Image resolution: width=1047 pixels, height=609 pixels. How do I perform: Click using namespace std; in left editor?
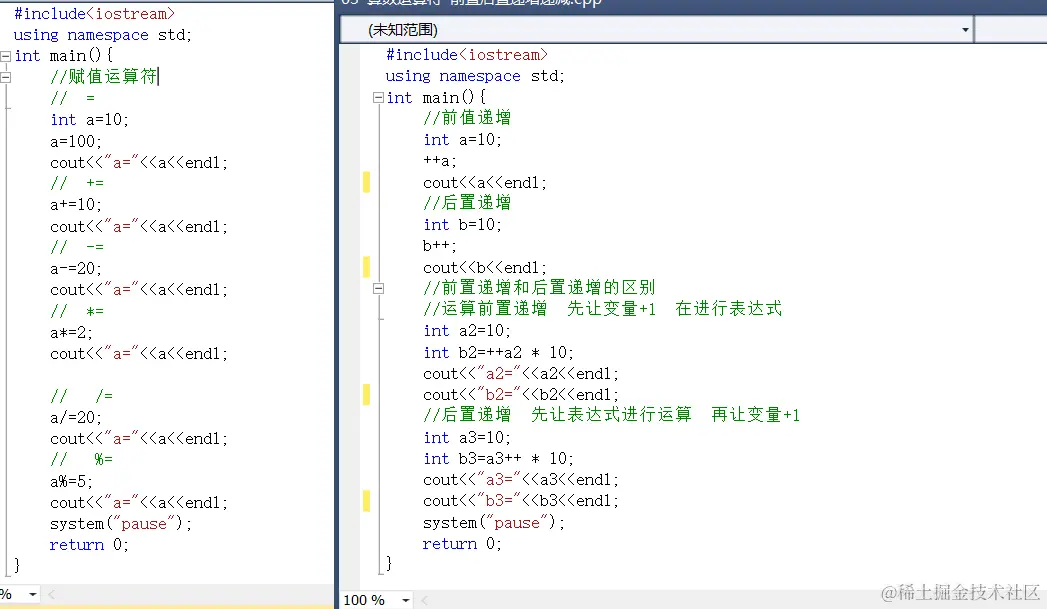103,35
